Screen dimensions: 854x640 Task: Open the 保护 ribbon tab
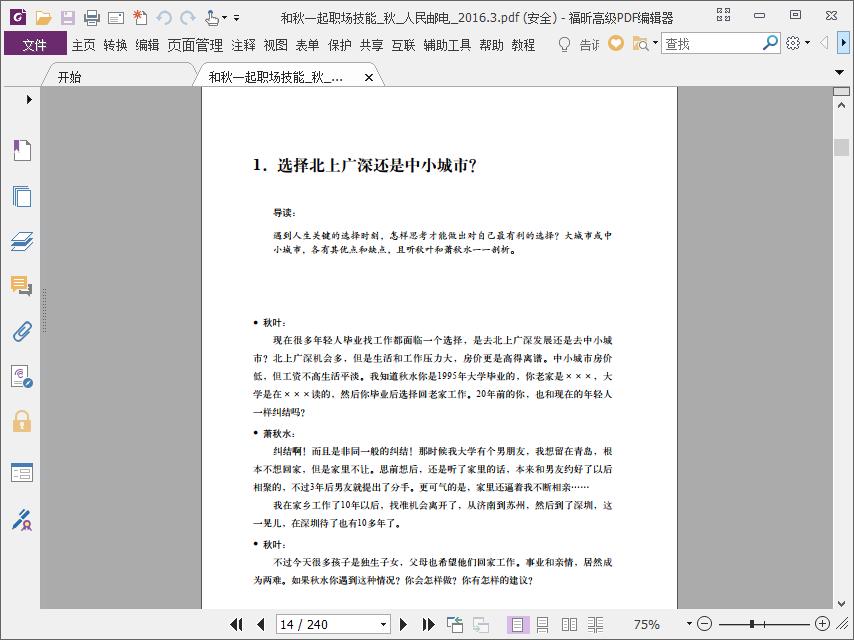339,45
